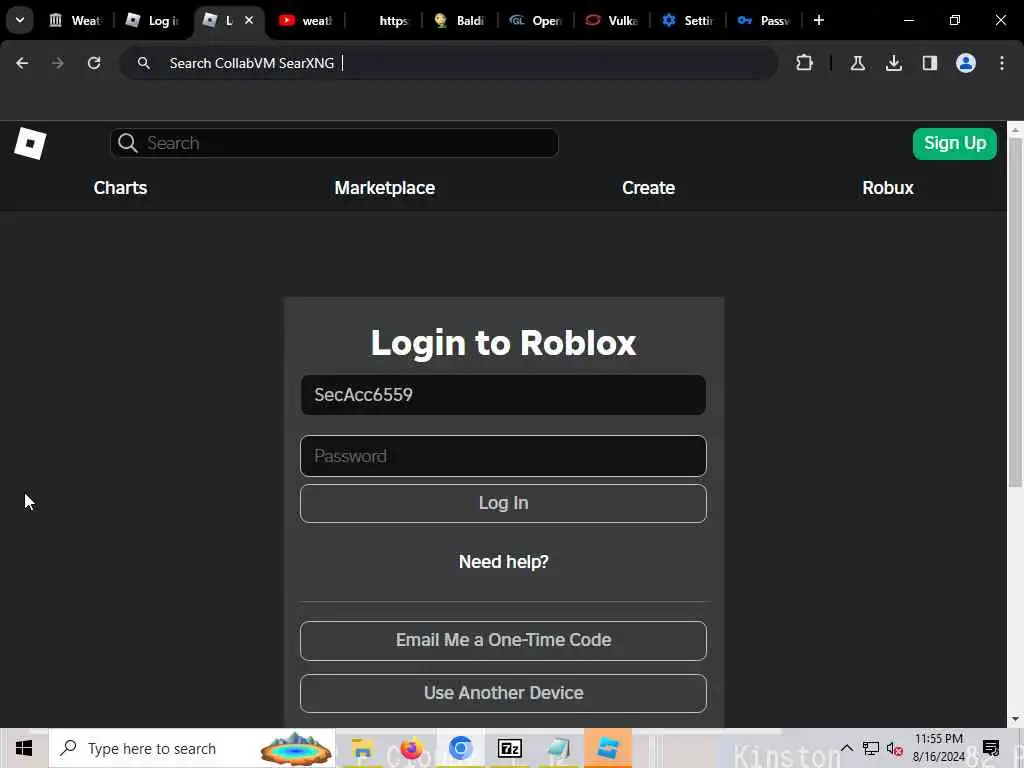Image resolution: width=1024 pixels, height=768 pixels.
Task: Click the taskbar Type here to search box
Action: click(x=192, y=748)
